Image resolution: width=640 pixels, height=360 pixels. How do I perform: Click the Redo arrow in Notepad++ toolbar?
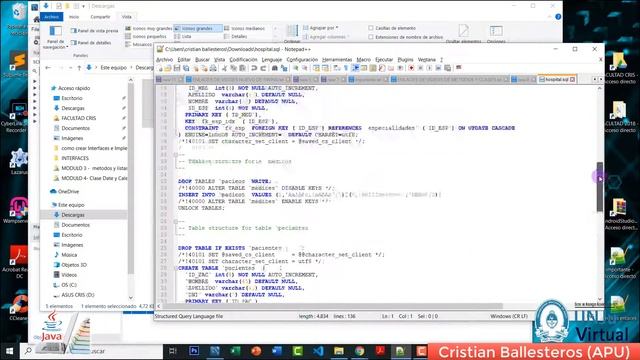[x=263, y=68]
